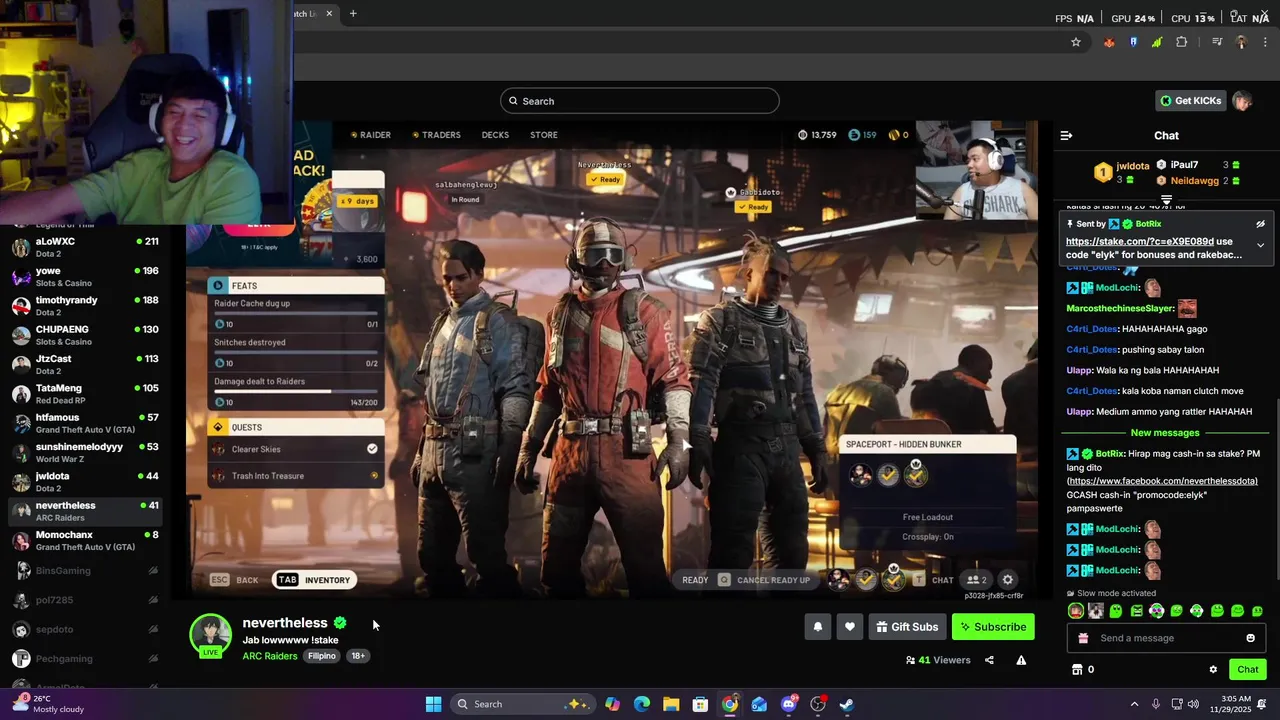Open Discord from taskbar
This screenshot has height=720, width=1280.
click(789, 704)
